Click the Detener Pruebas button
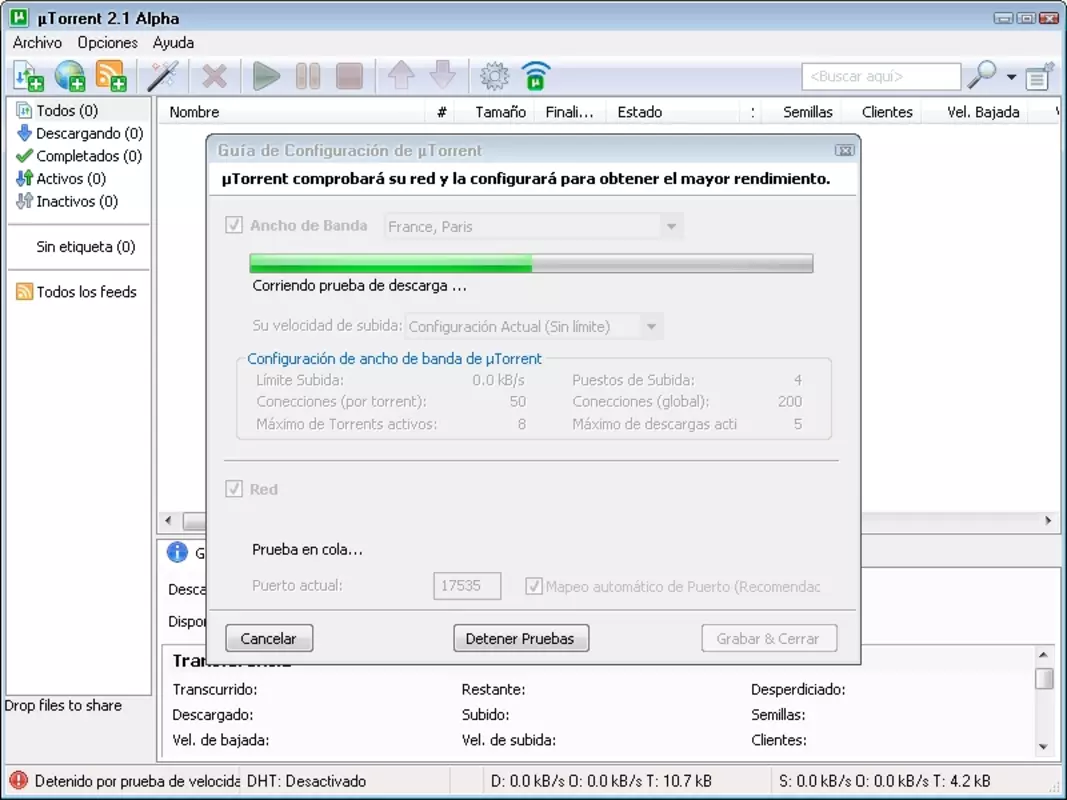The height and width of the screenshot is (800, 1067). pos(521,638)
